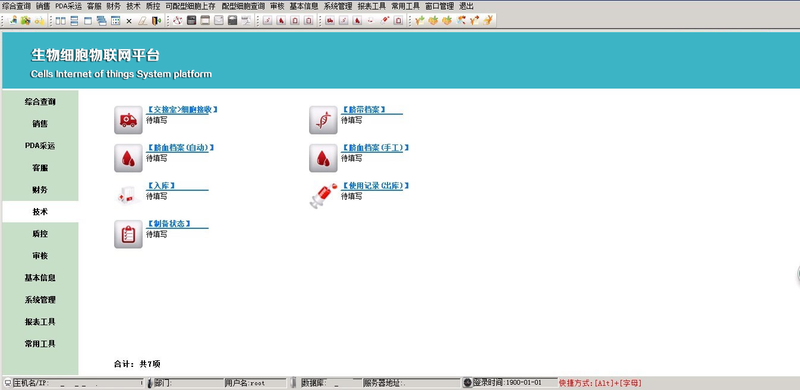Click blood drop icon beside 脐血档案(自动)

128,158
